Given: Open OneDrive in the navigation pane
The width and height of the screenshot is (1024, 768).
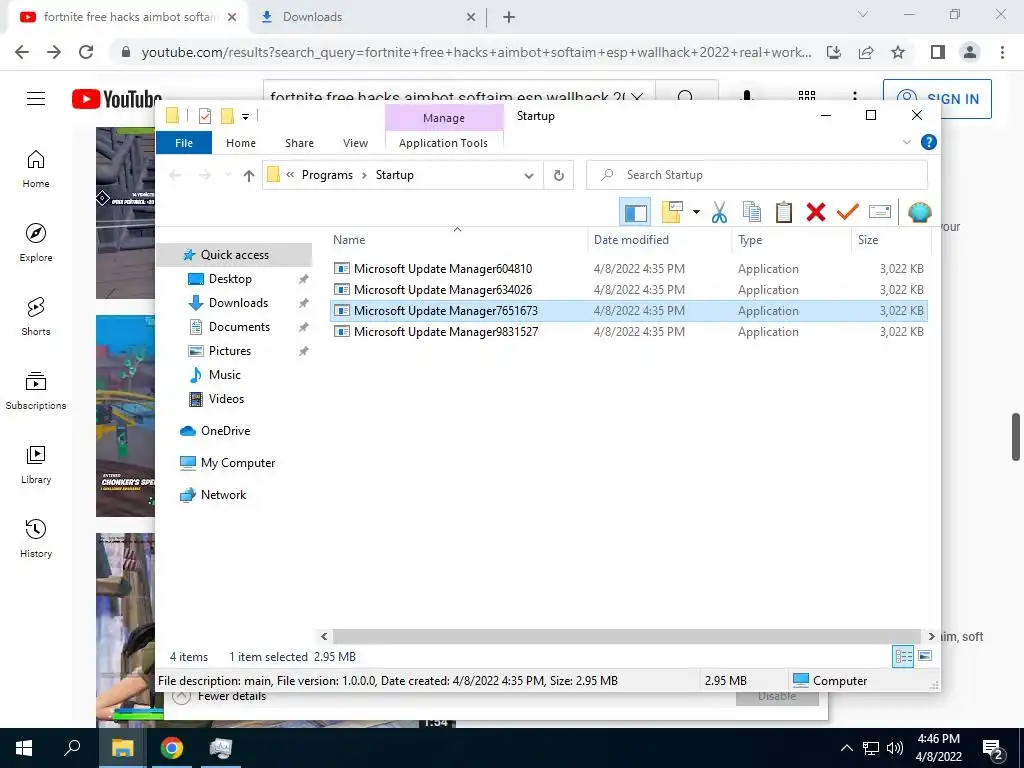Looking at the screenshot, I should pyautogui.click(x=225, y=431).
